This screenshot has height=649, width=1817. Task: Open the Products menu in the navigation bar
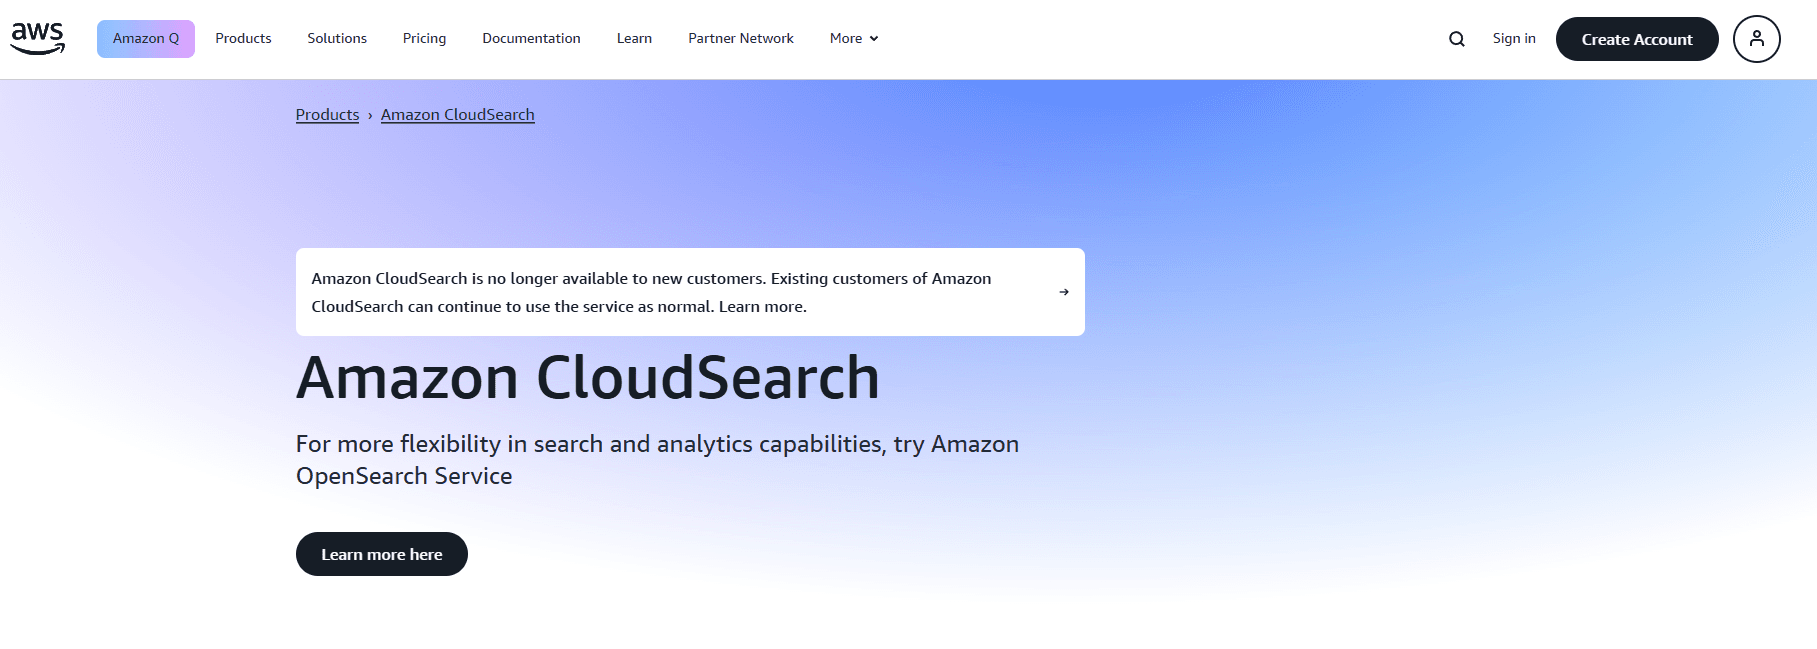tap(243, 39)
